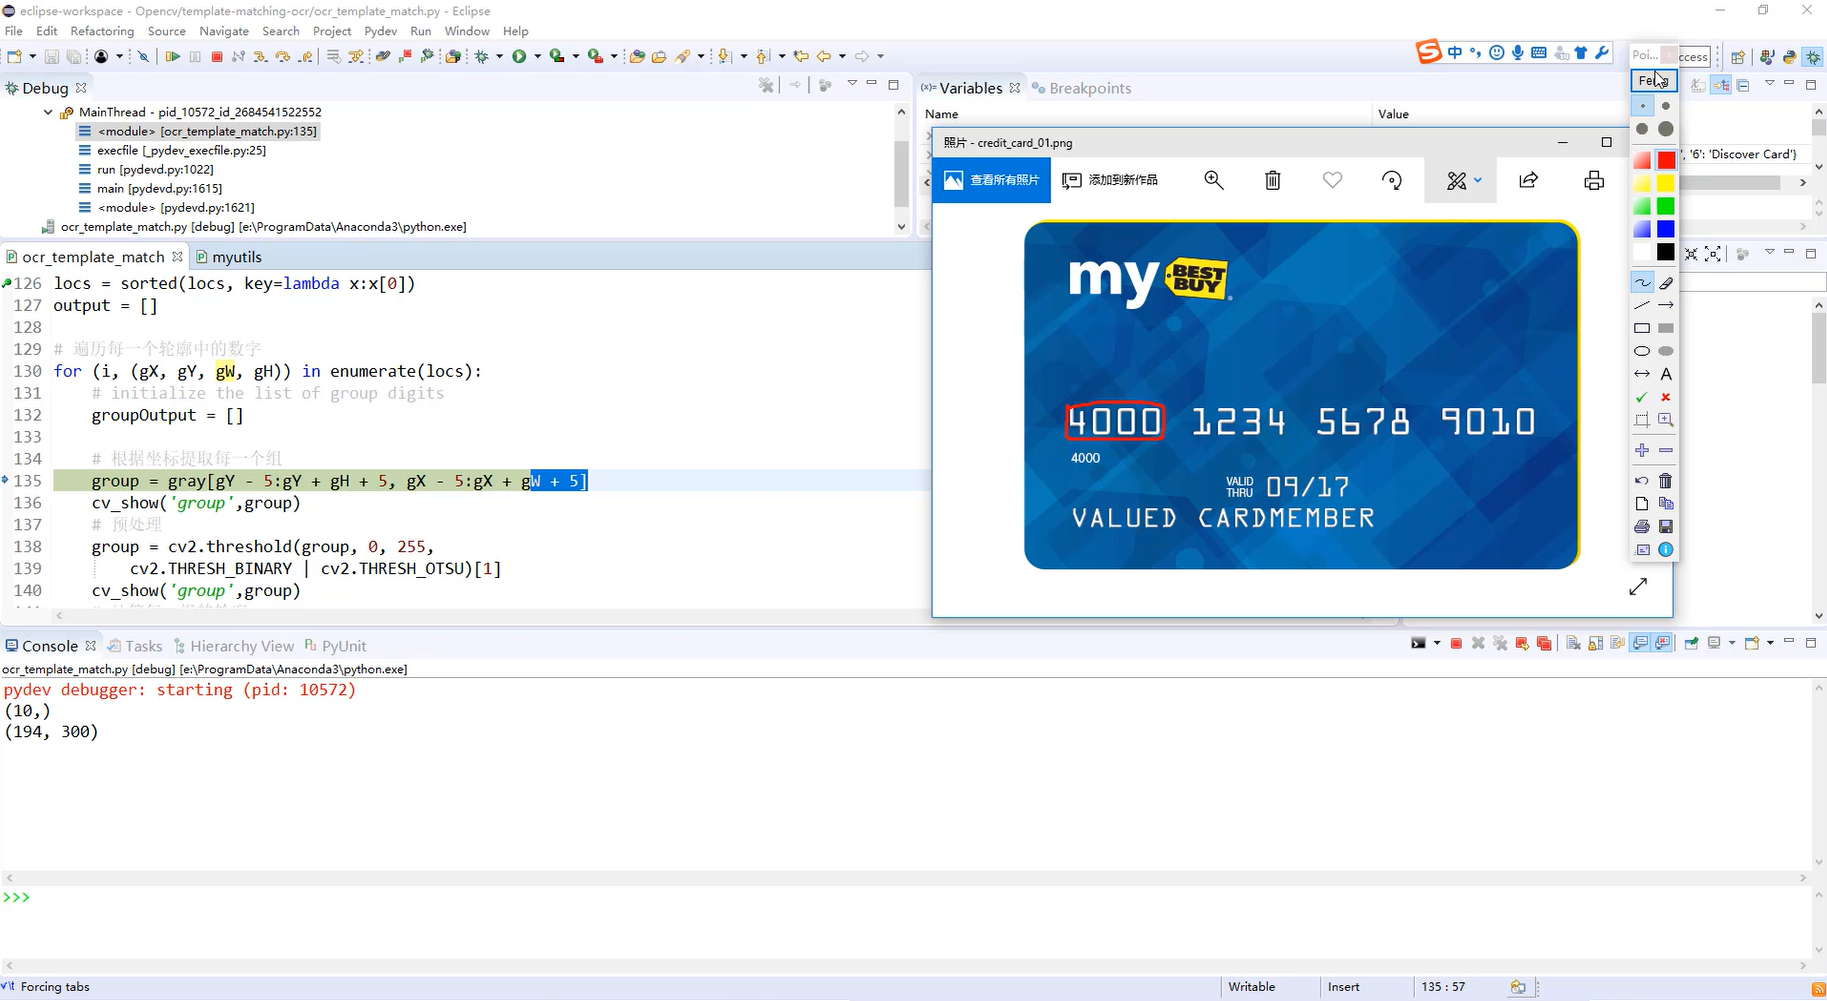This screenshot has width=1827, height=1001.
Task: Open the Refactoring menu
Action: pos(102,31)
